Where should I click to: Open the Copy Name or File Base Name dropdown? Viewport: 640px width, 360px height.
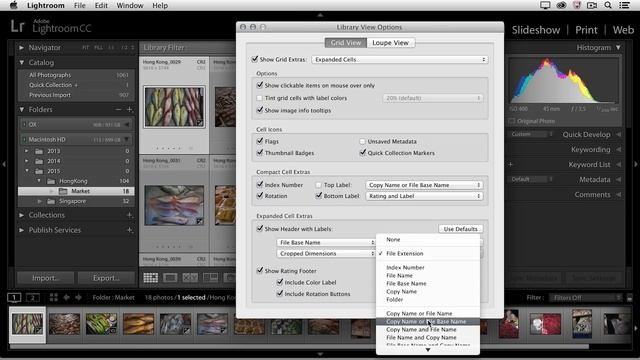pos(424,185)
